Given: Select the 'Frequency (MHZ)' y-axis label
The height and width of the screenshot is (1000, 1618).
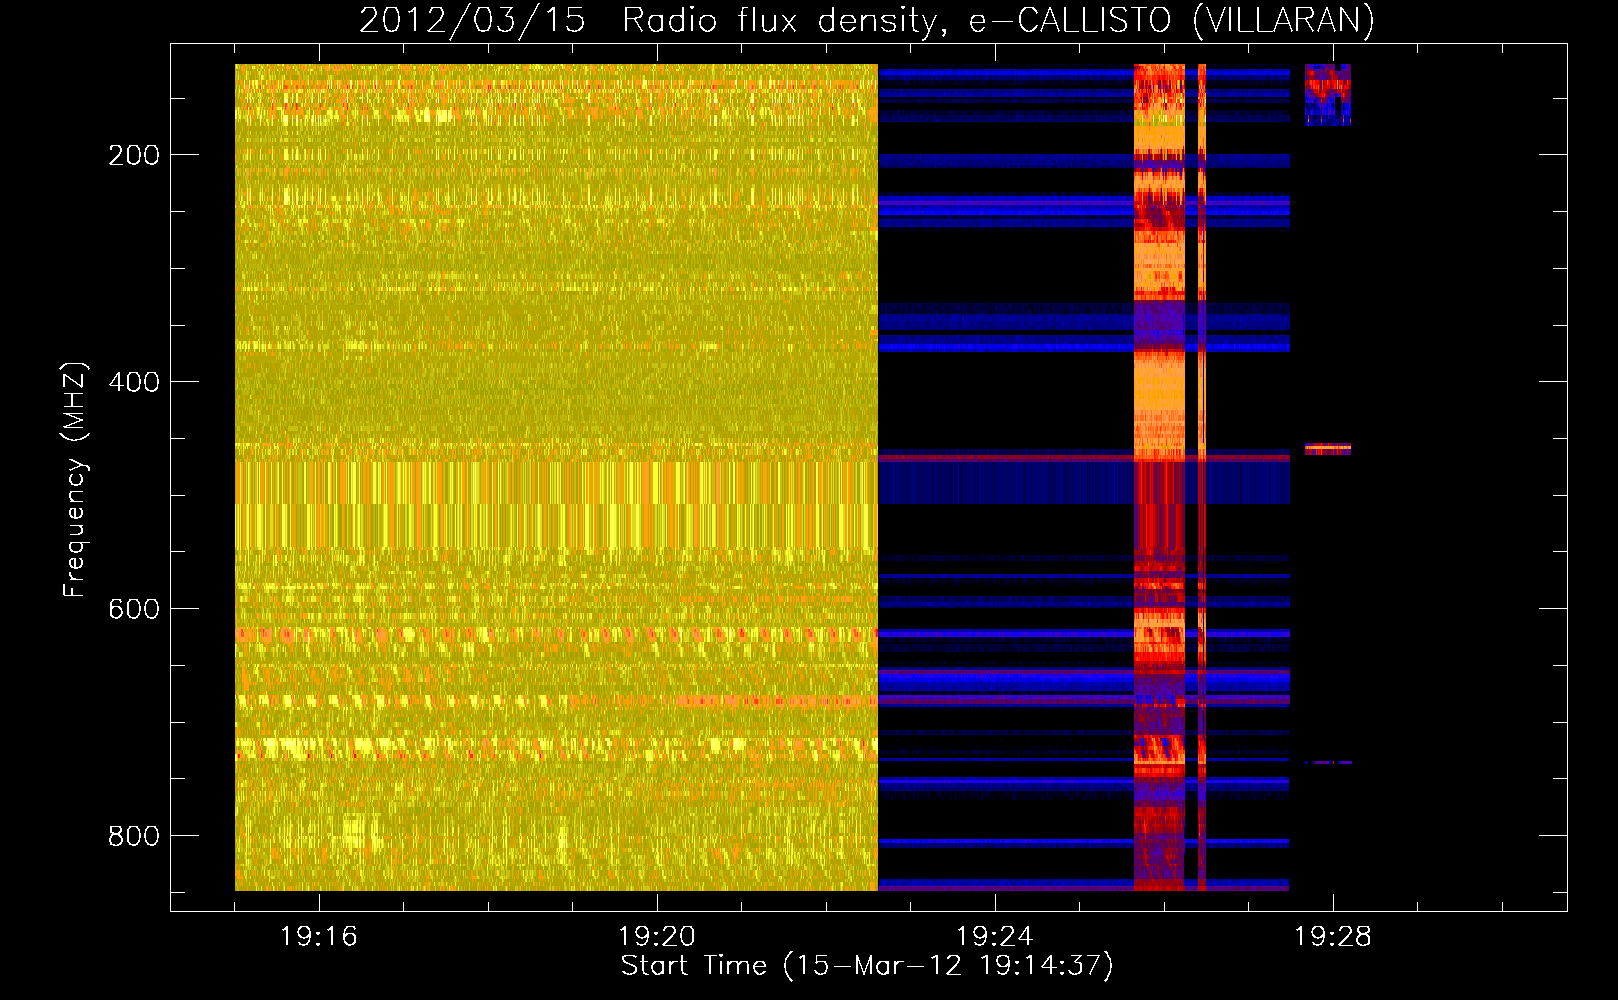Looking at the screenshot, I should [x=75, y=479].
